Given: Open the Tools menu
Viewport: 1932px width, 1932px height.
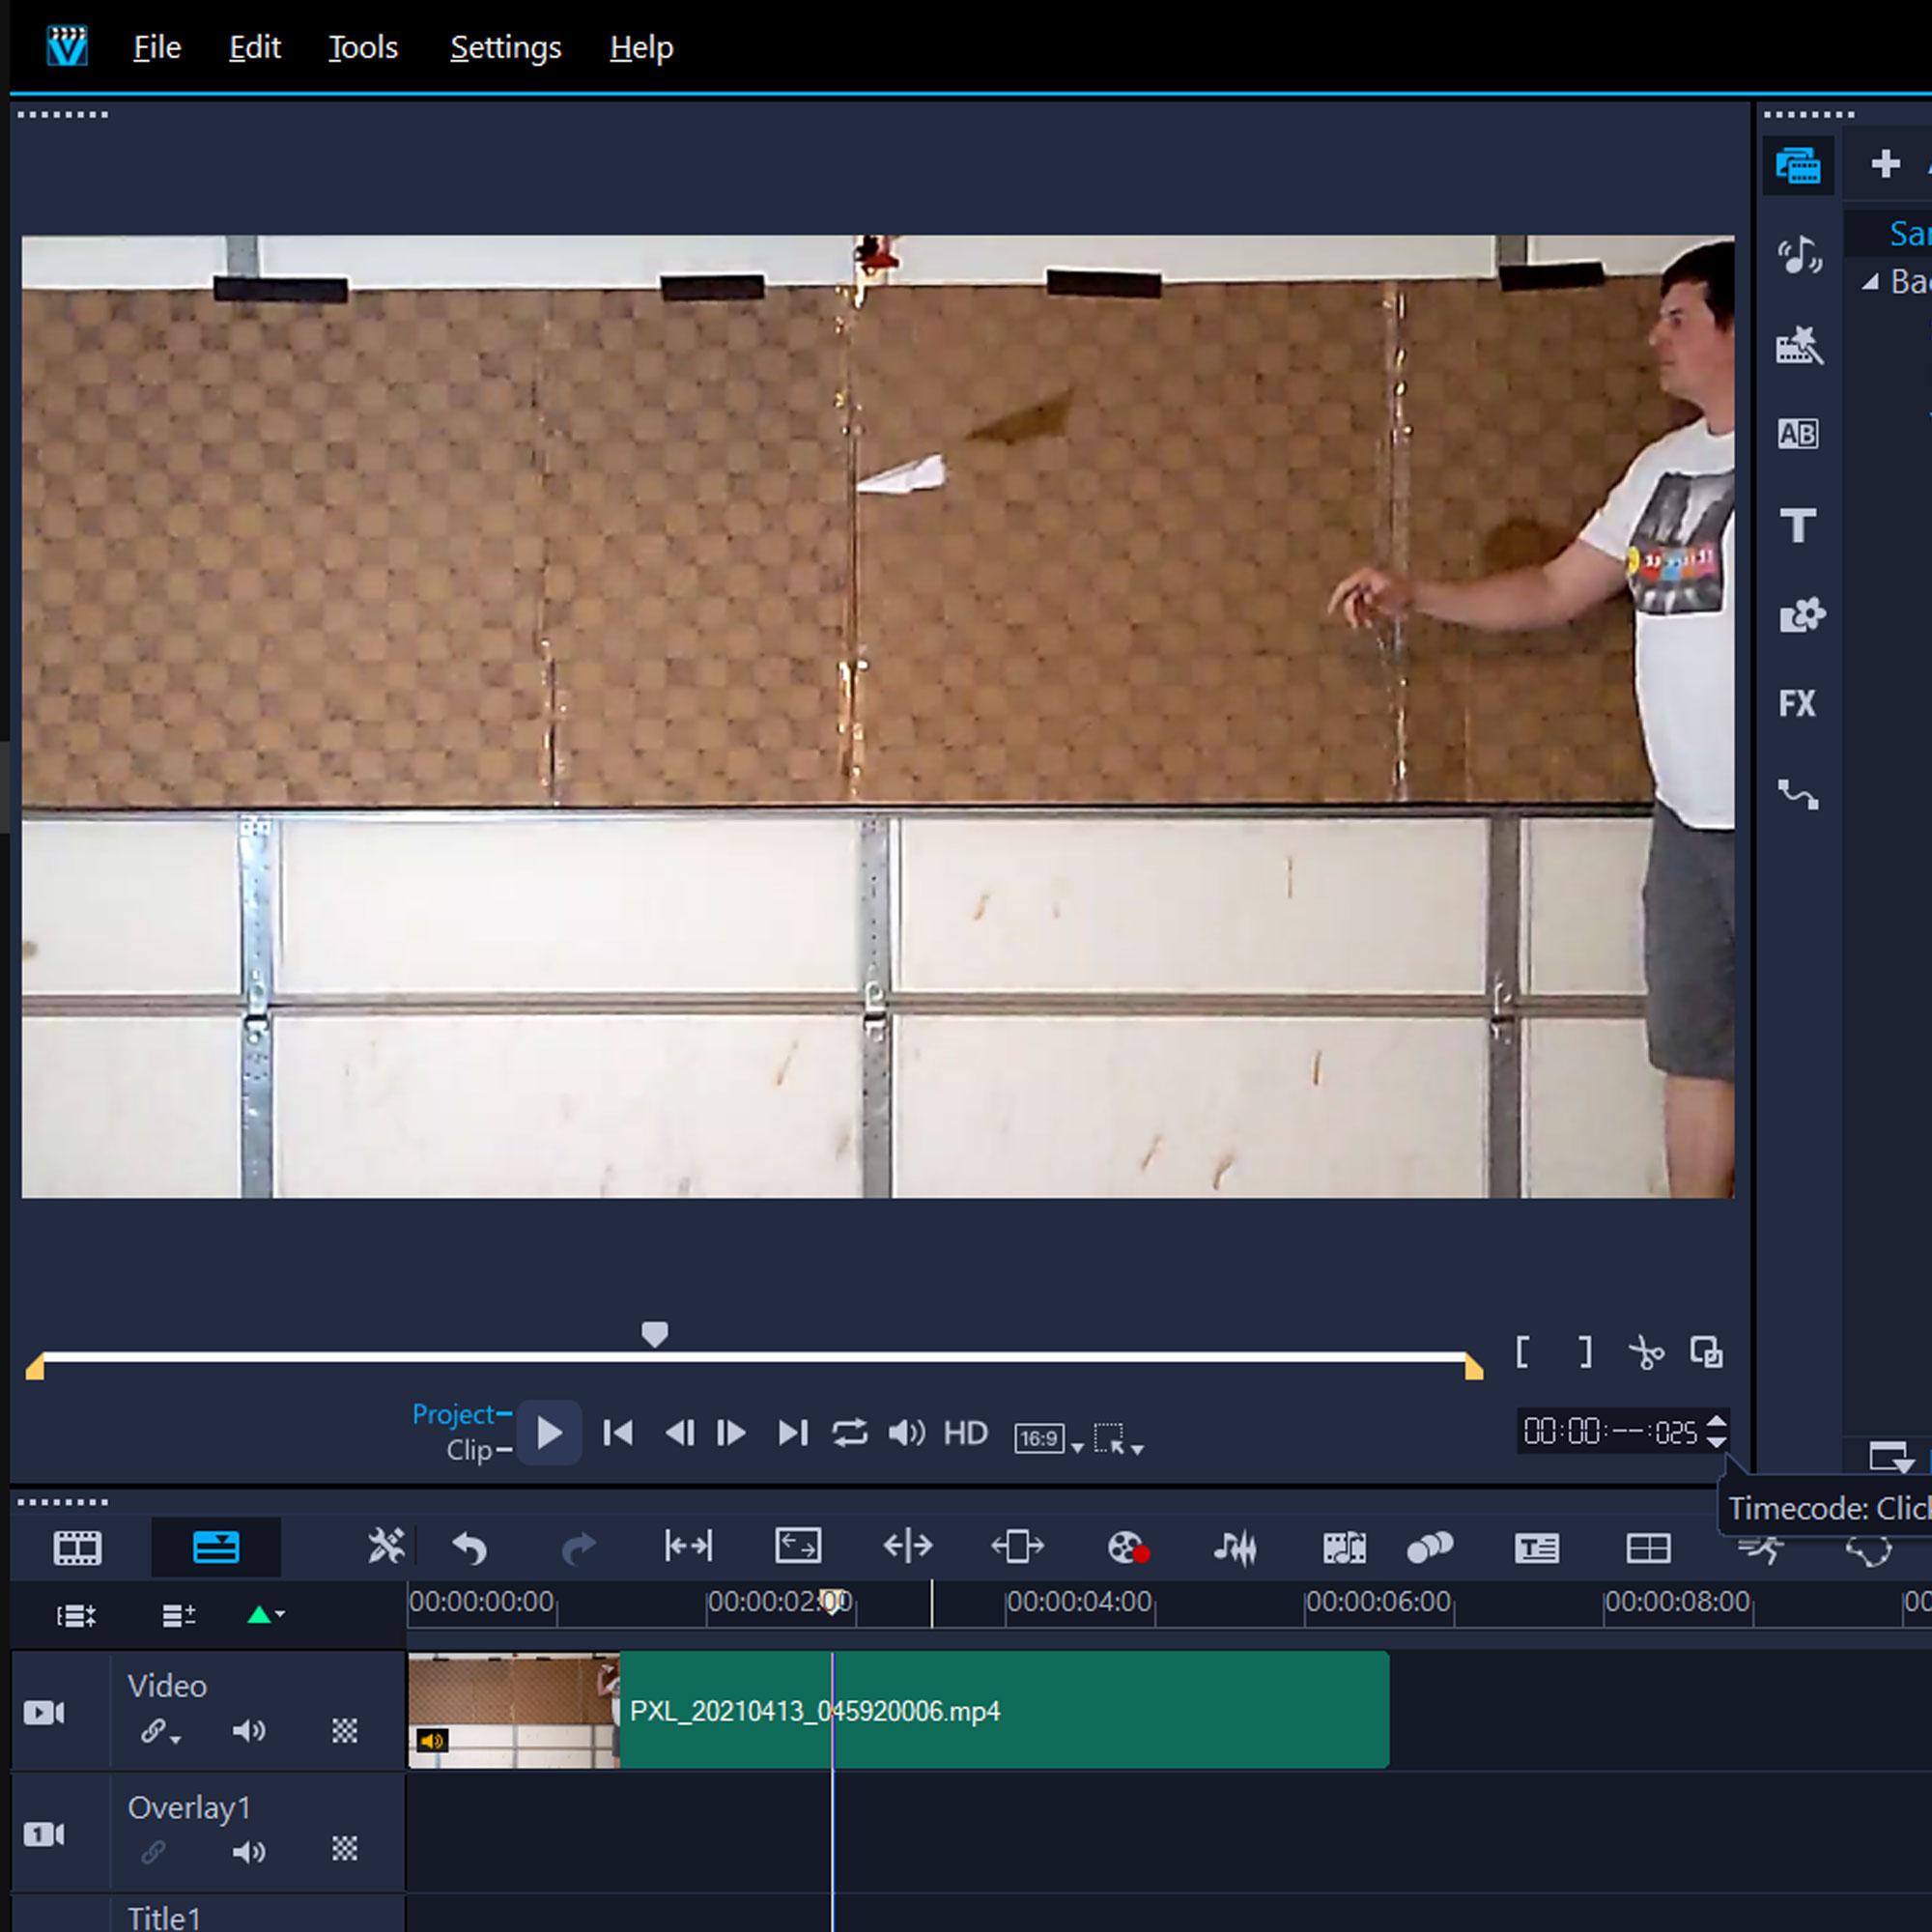Looking at the screenshot, I should (x=363, y=47).
